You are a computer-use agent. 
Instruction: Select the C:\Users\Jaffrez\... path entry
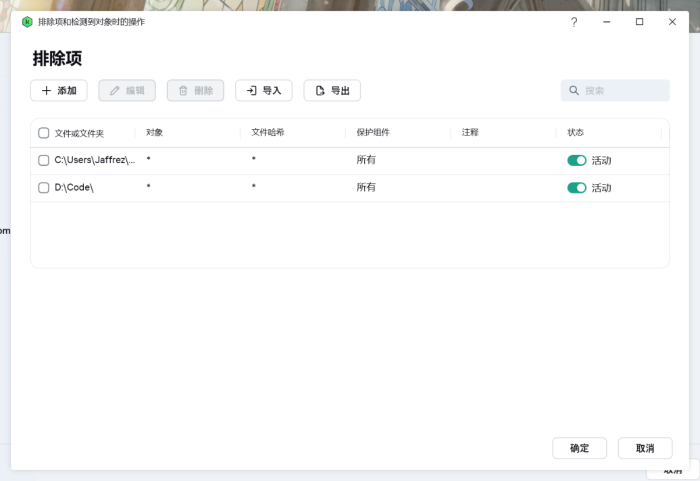[95, 160]
